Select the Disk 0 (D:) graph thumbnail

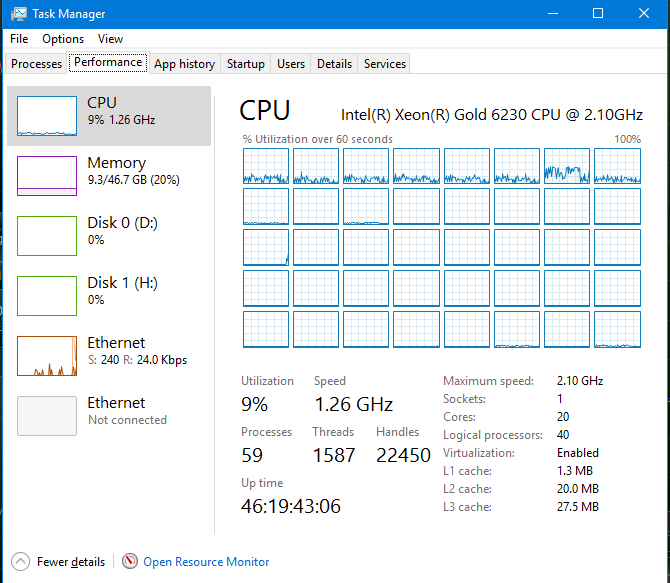47,236
